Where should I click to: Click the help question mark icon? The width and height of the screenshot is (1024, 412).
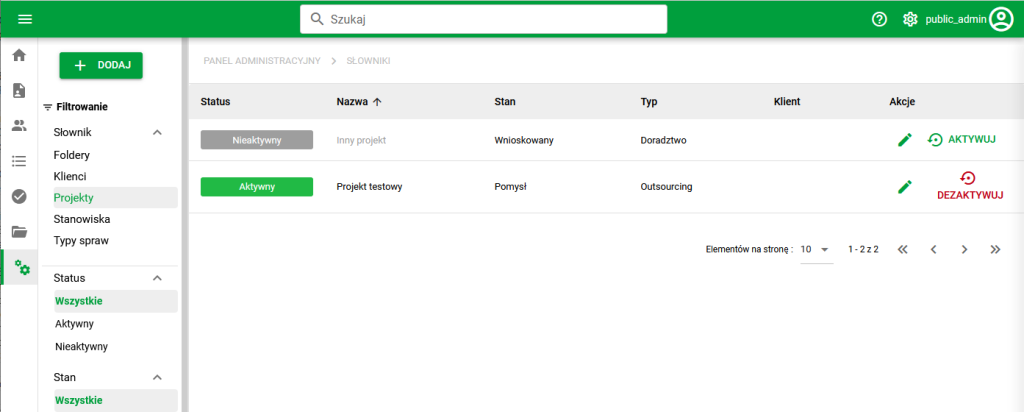click(880, 19)
